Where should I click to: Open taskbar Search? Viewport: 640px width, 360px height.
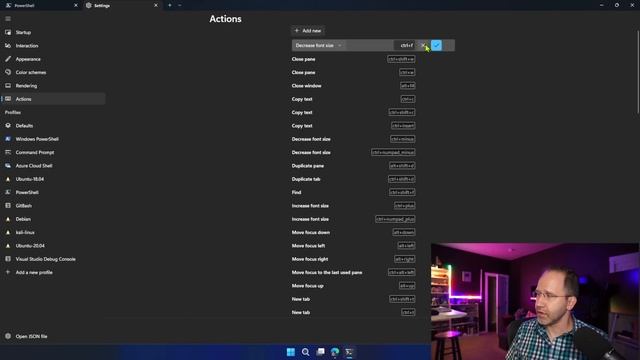pos(305,352)
